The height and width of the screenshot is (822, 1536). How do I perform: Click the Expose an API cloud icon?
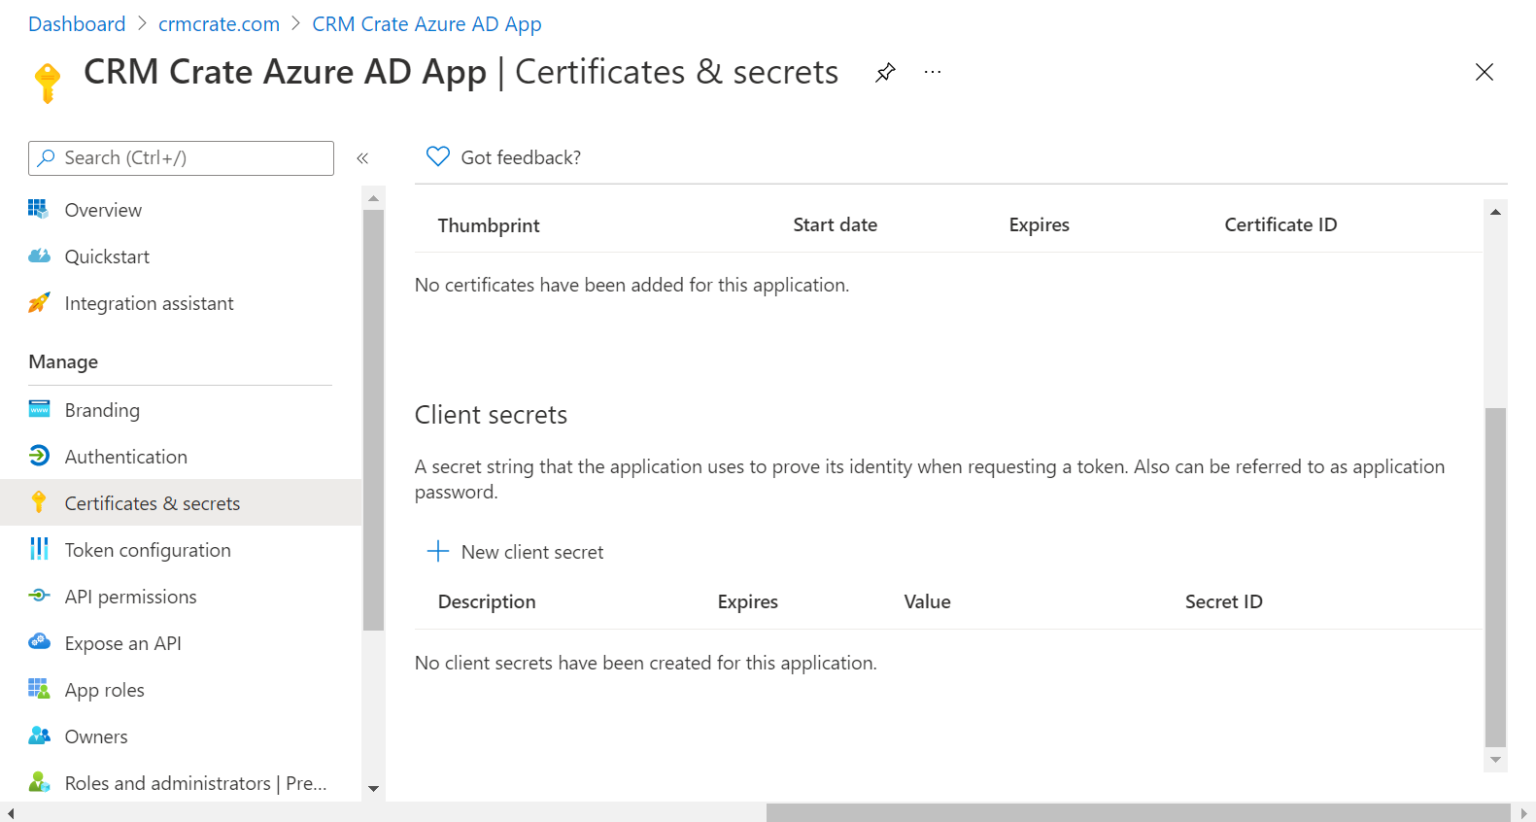click(x=38, y=642)
